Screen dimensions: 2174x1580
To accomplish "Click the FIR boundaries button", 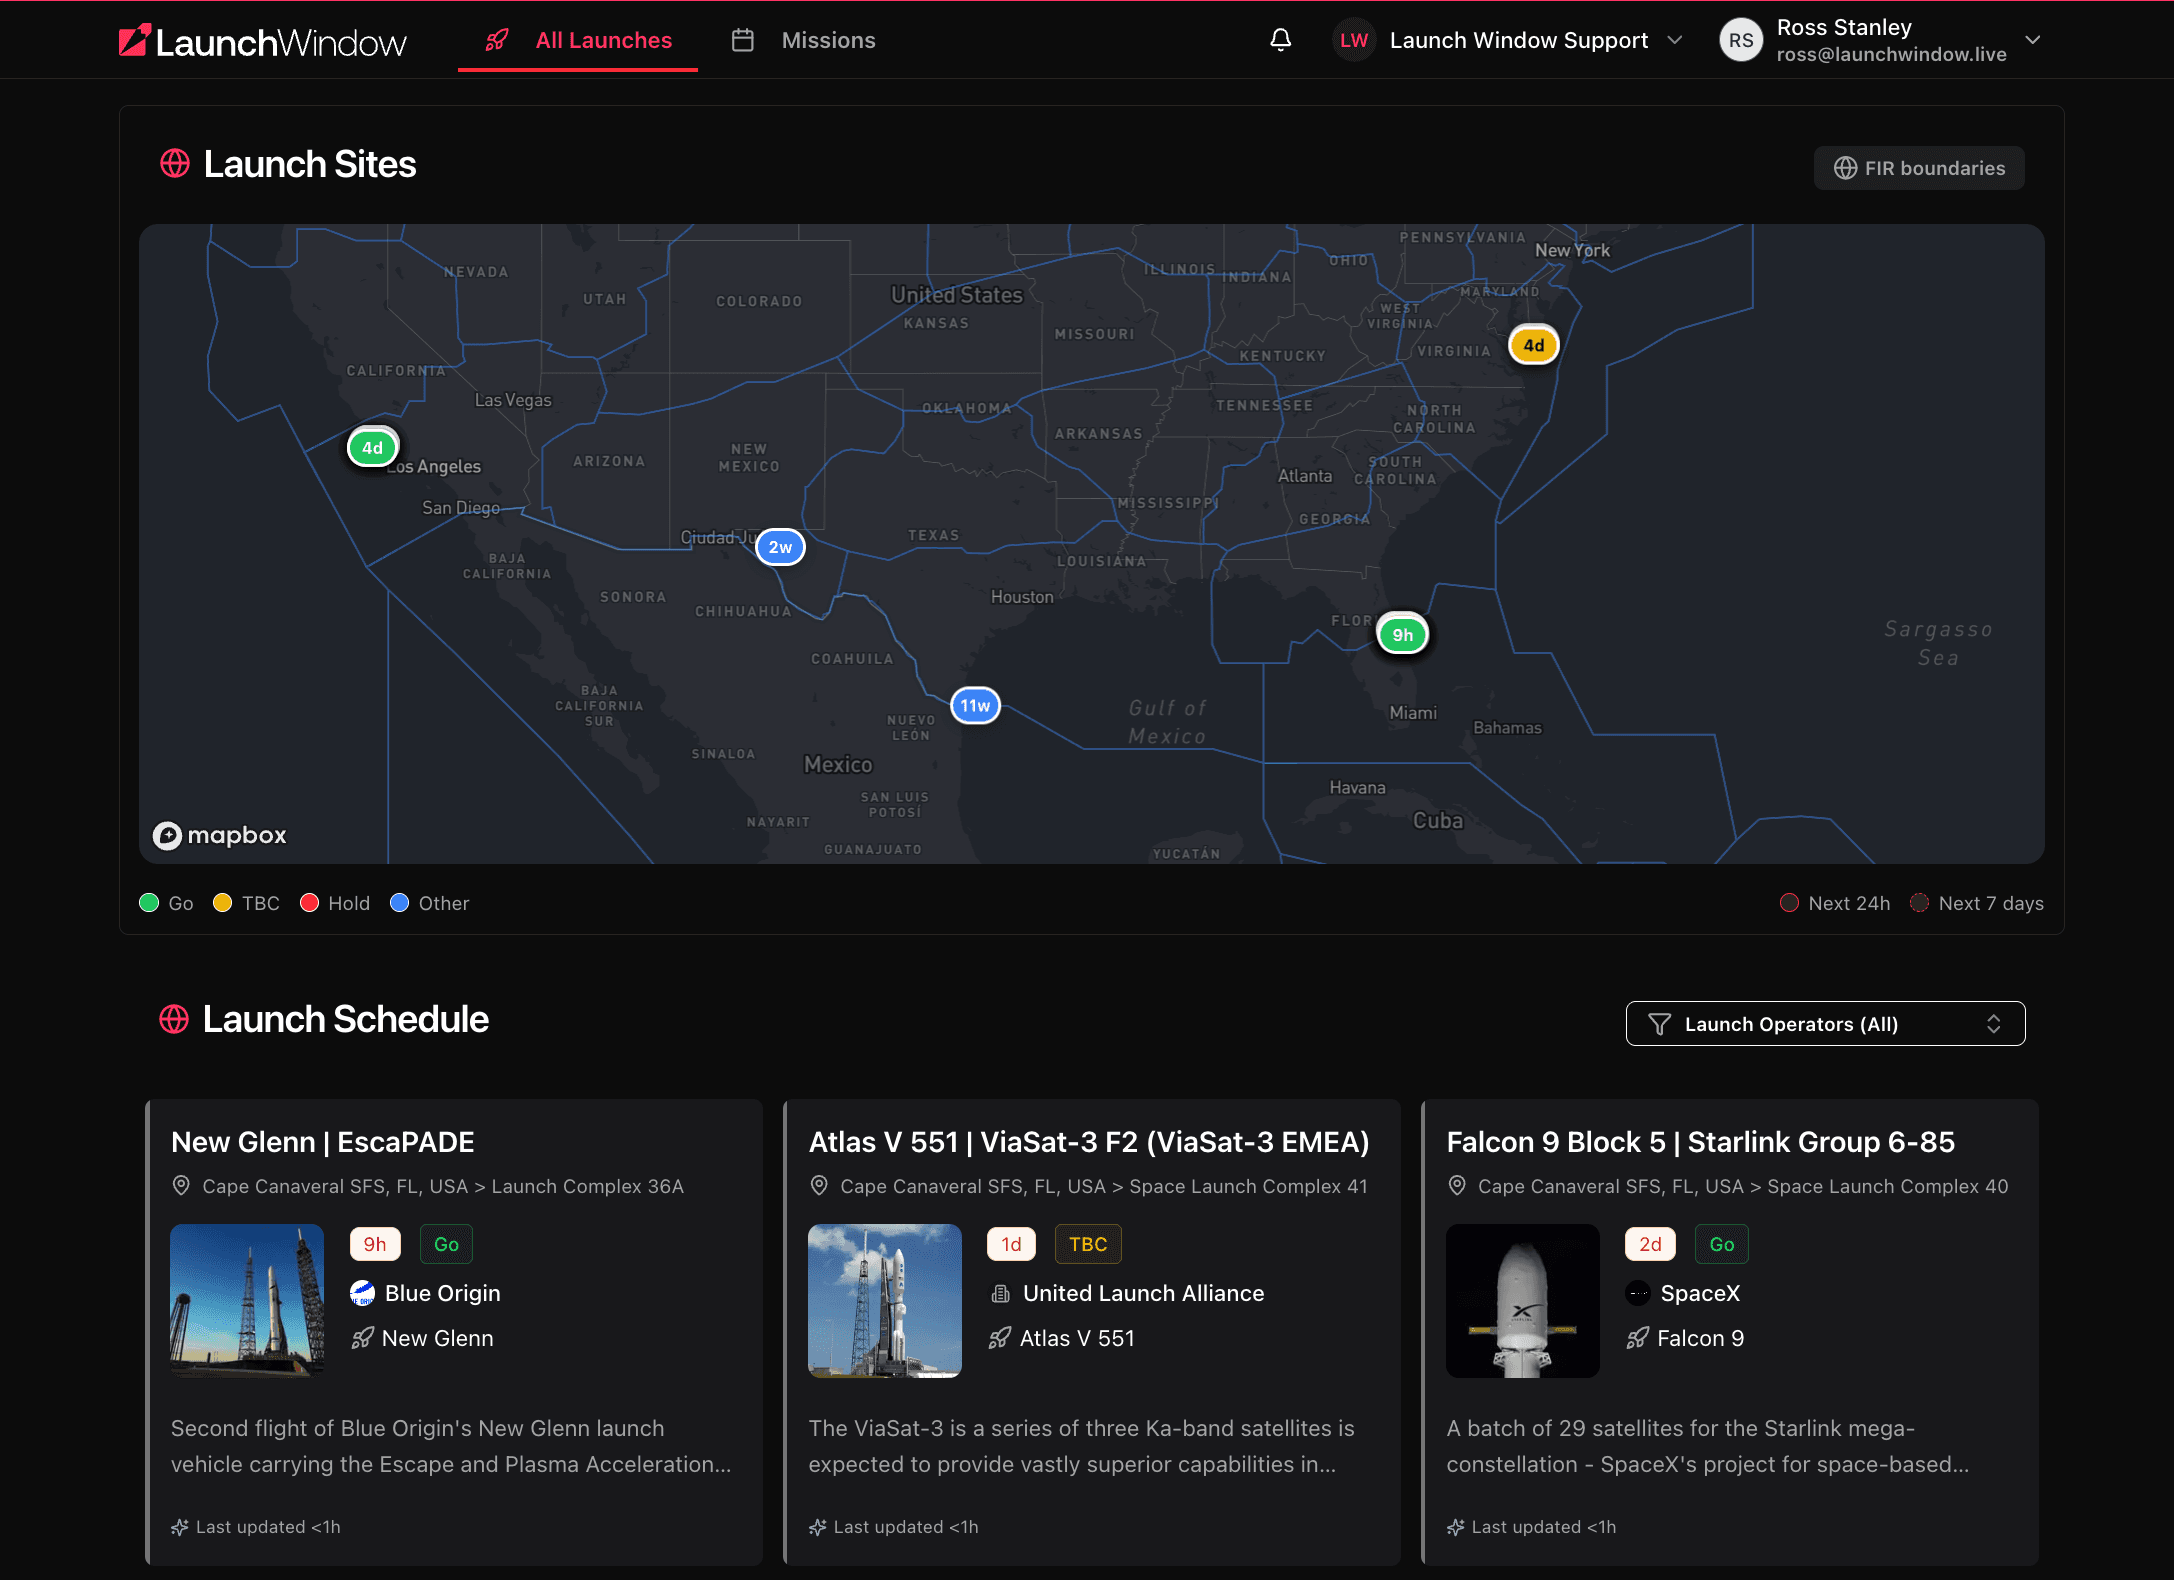I will [1918, 167].
